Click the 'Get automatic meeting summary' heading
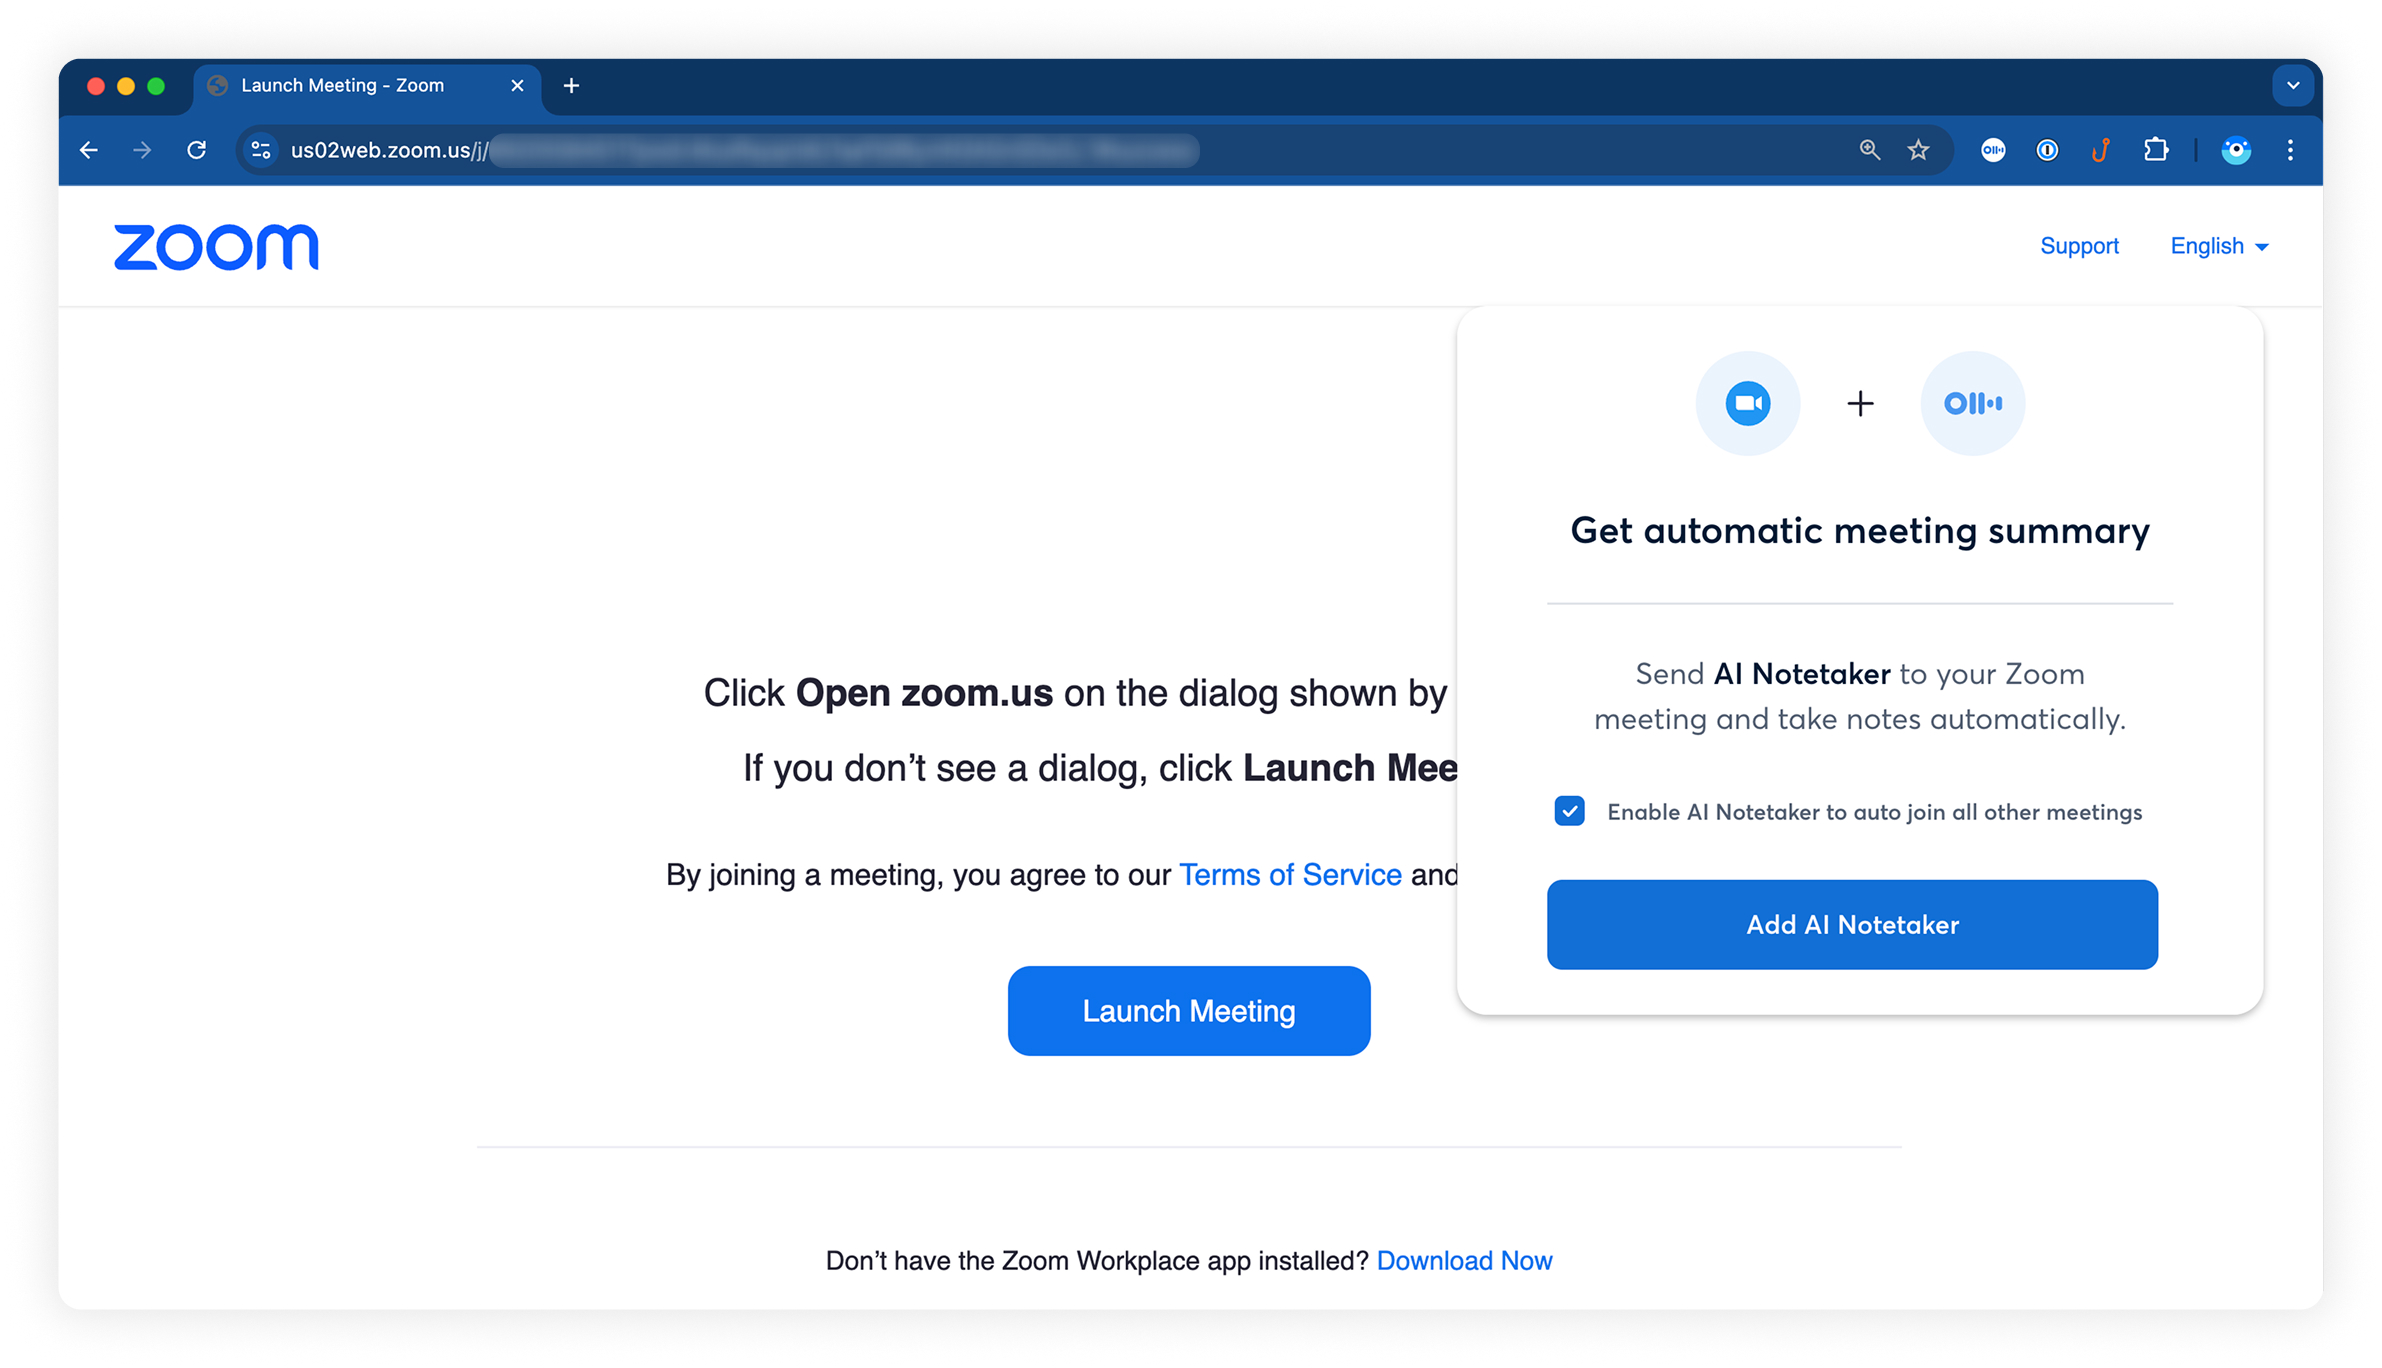Image resolution: width=2382 pixels, height=1368 pixels. [1860, 530]
